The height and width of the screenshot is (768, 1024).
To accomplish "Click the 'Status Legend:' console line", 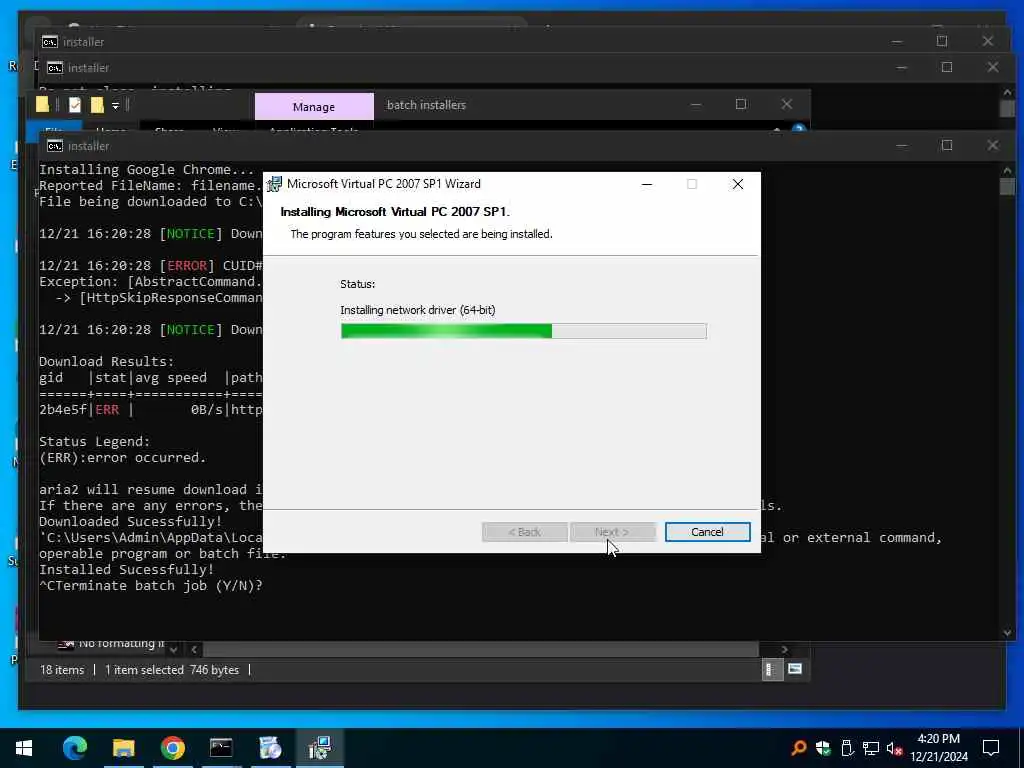I will 95,441.
